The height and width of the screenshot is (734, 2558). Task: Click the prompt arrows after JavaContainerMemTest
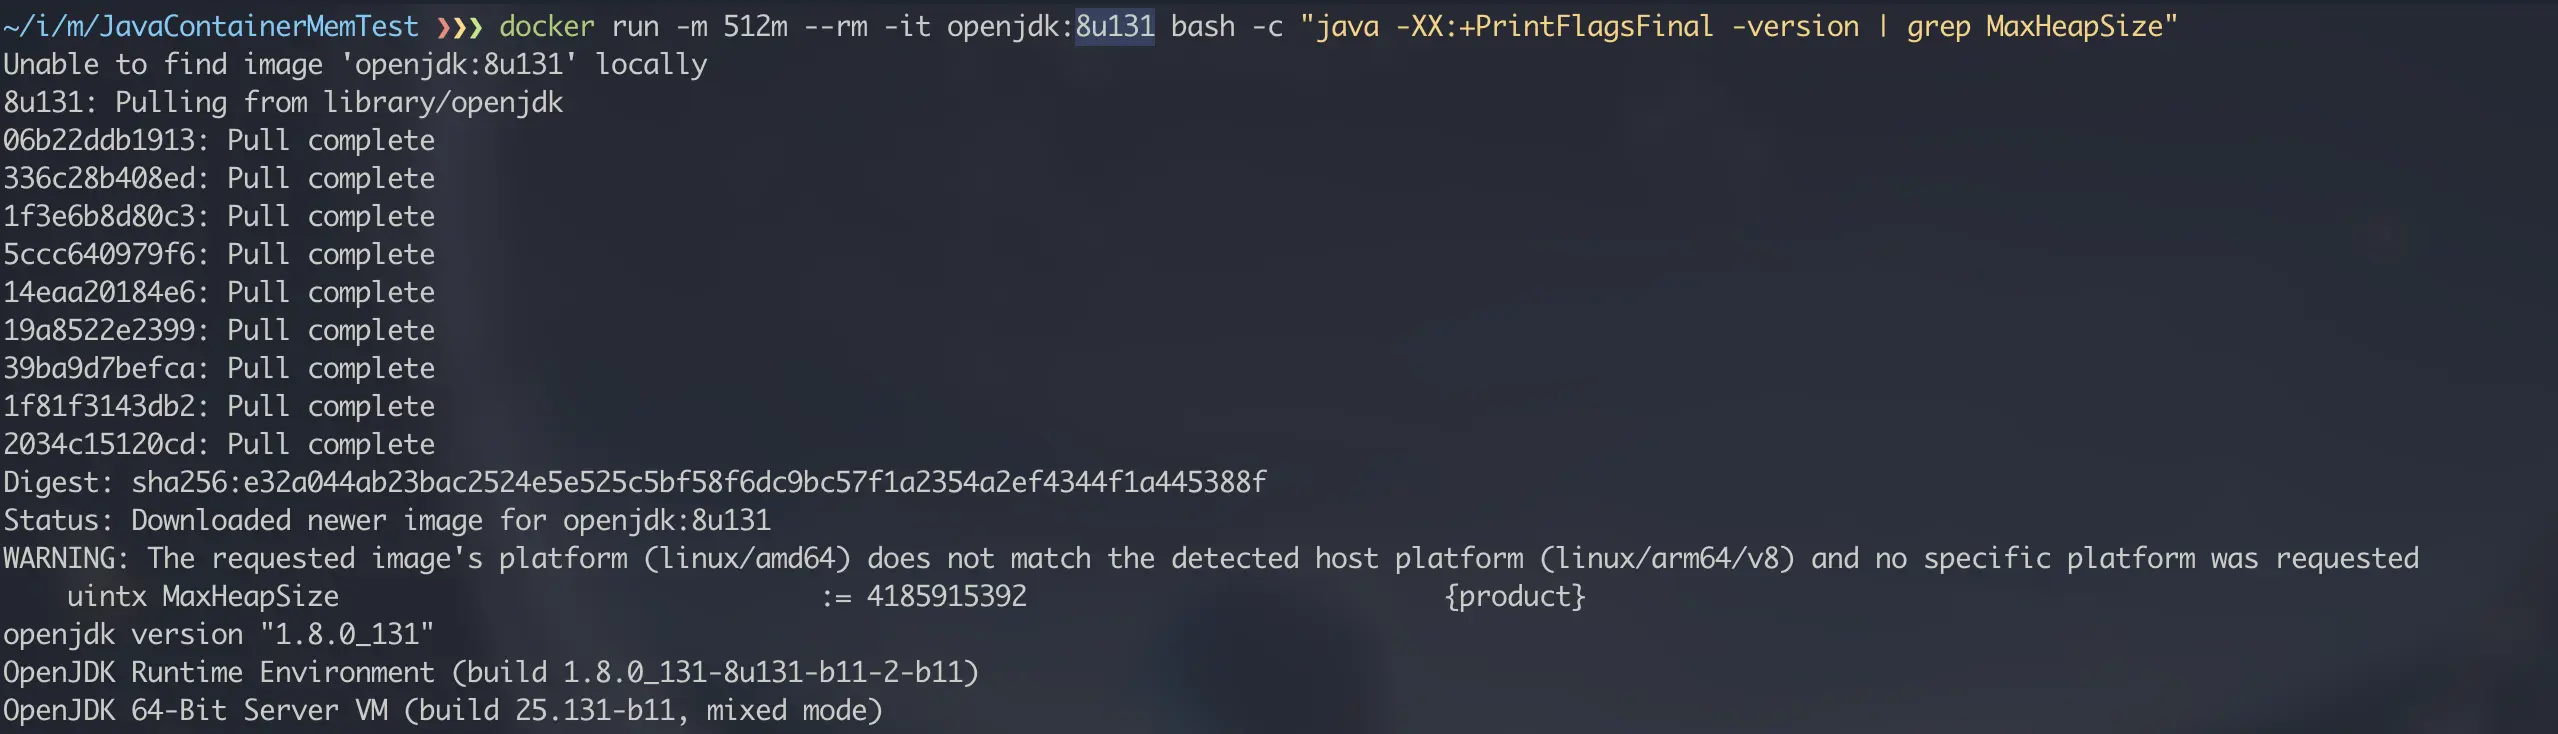point(459,27)
